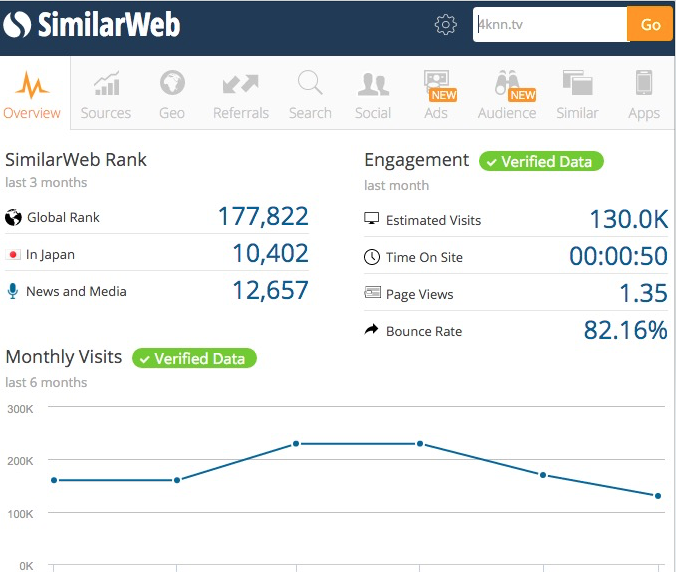
Task: Open the Sources bar chart icon
Action: [106, 83]
